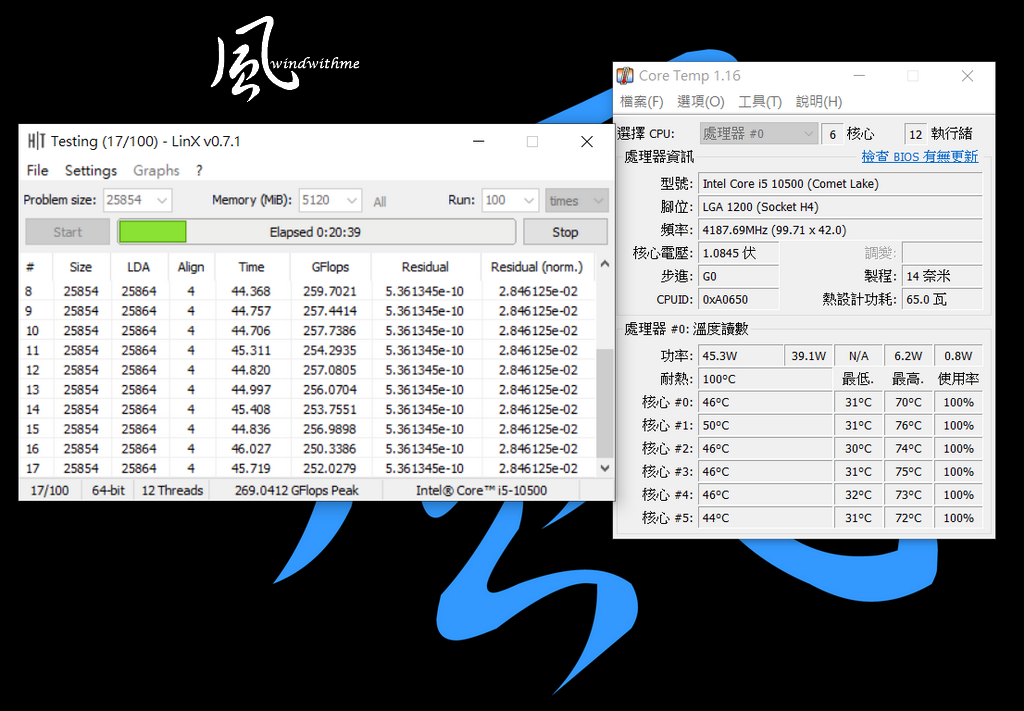Screen dimensions: 1024x711
Task: Click the LinX title bar app icon
Action: [37, 141]
